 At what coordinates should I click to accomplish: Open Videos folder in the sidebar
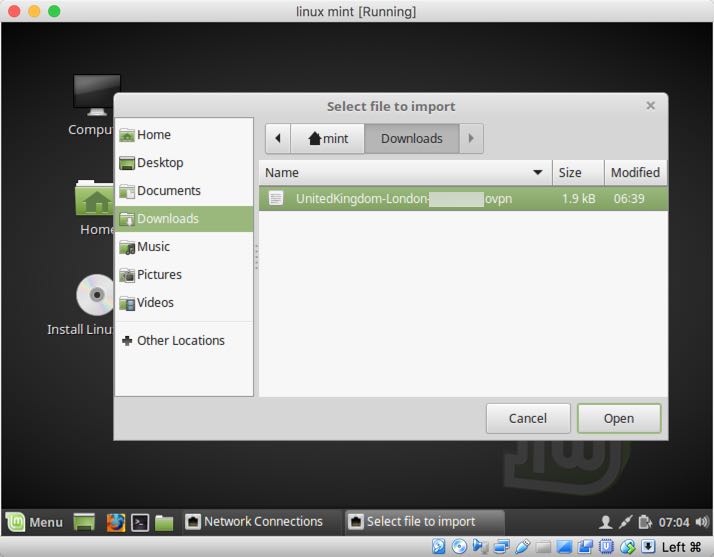(184, 302)
